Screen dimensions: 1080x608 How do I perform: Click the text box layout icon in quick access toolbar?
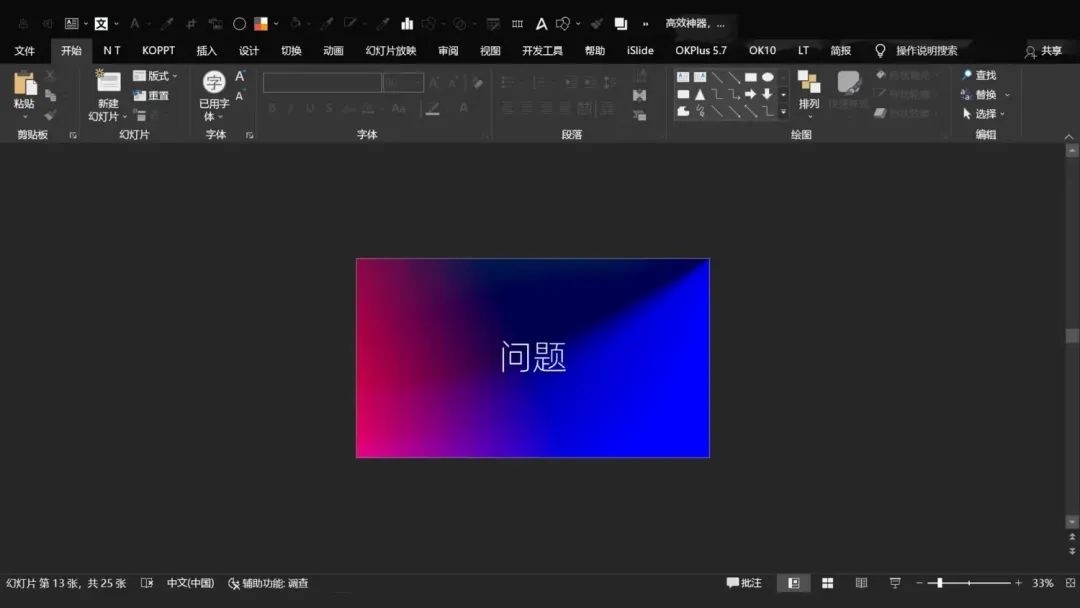(72, 24)
